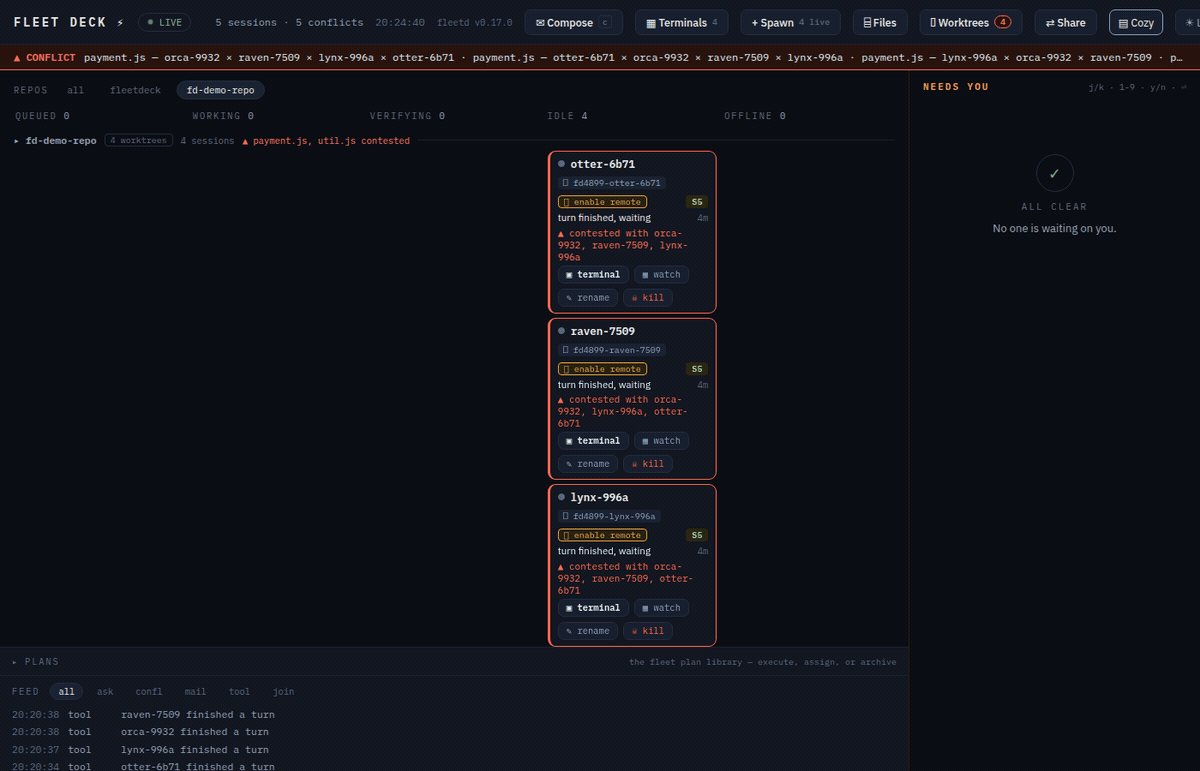Viewport: 1200px width, 771px height.
Task: Click the S5 badge on otter-6b71
Action: pyautogui.click(x=697, y=202)
